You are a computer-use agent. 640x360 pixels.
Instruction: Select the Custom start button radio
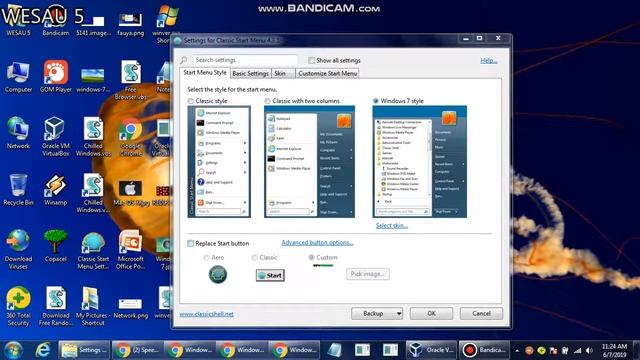click(311, 257)
